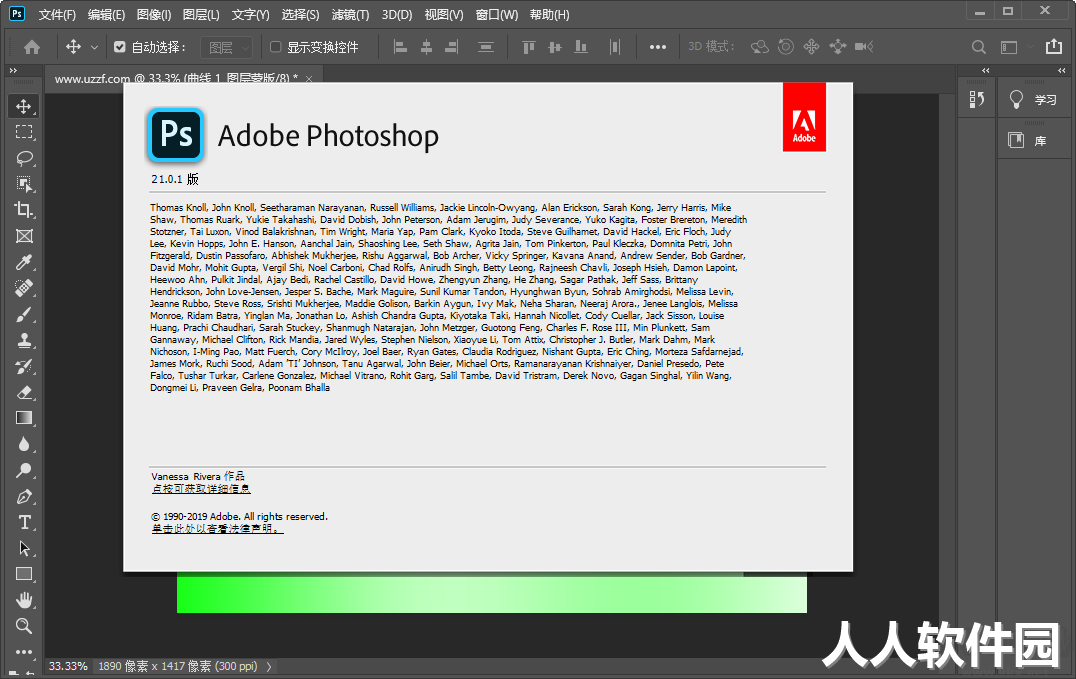Screen dimensions: 1076x679
Task: Select the Eraser tool
Action: coord(24,393)
